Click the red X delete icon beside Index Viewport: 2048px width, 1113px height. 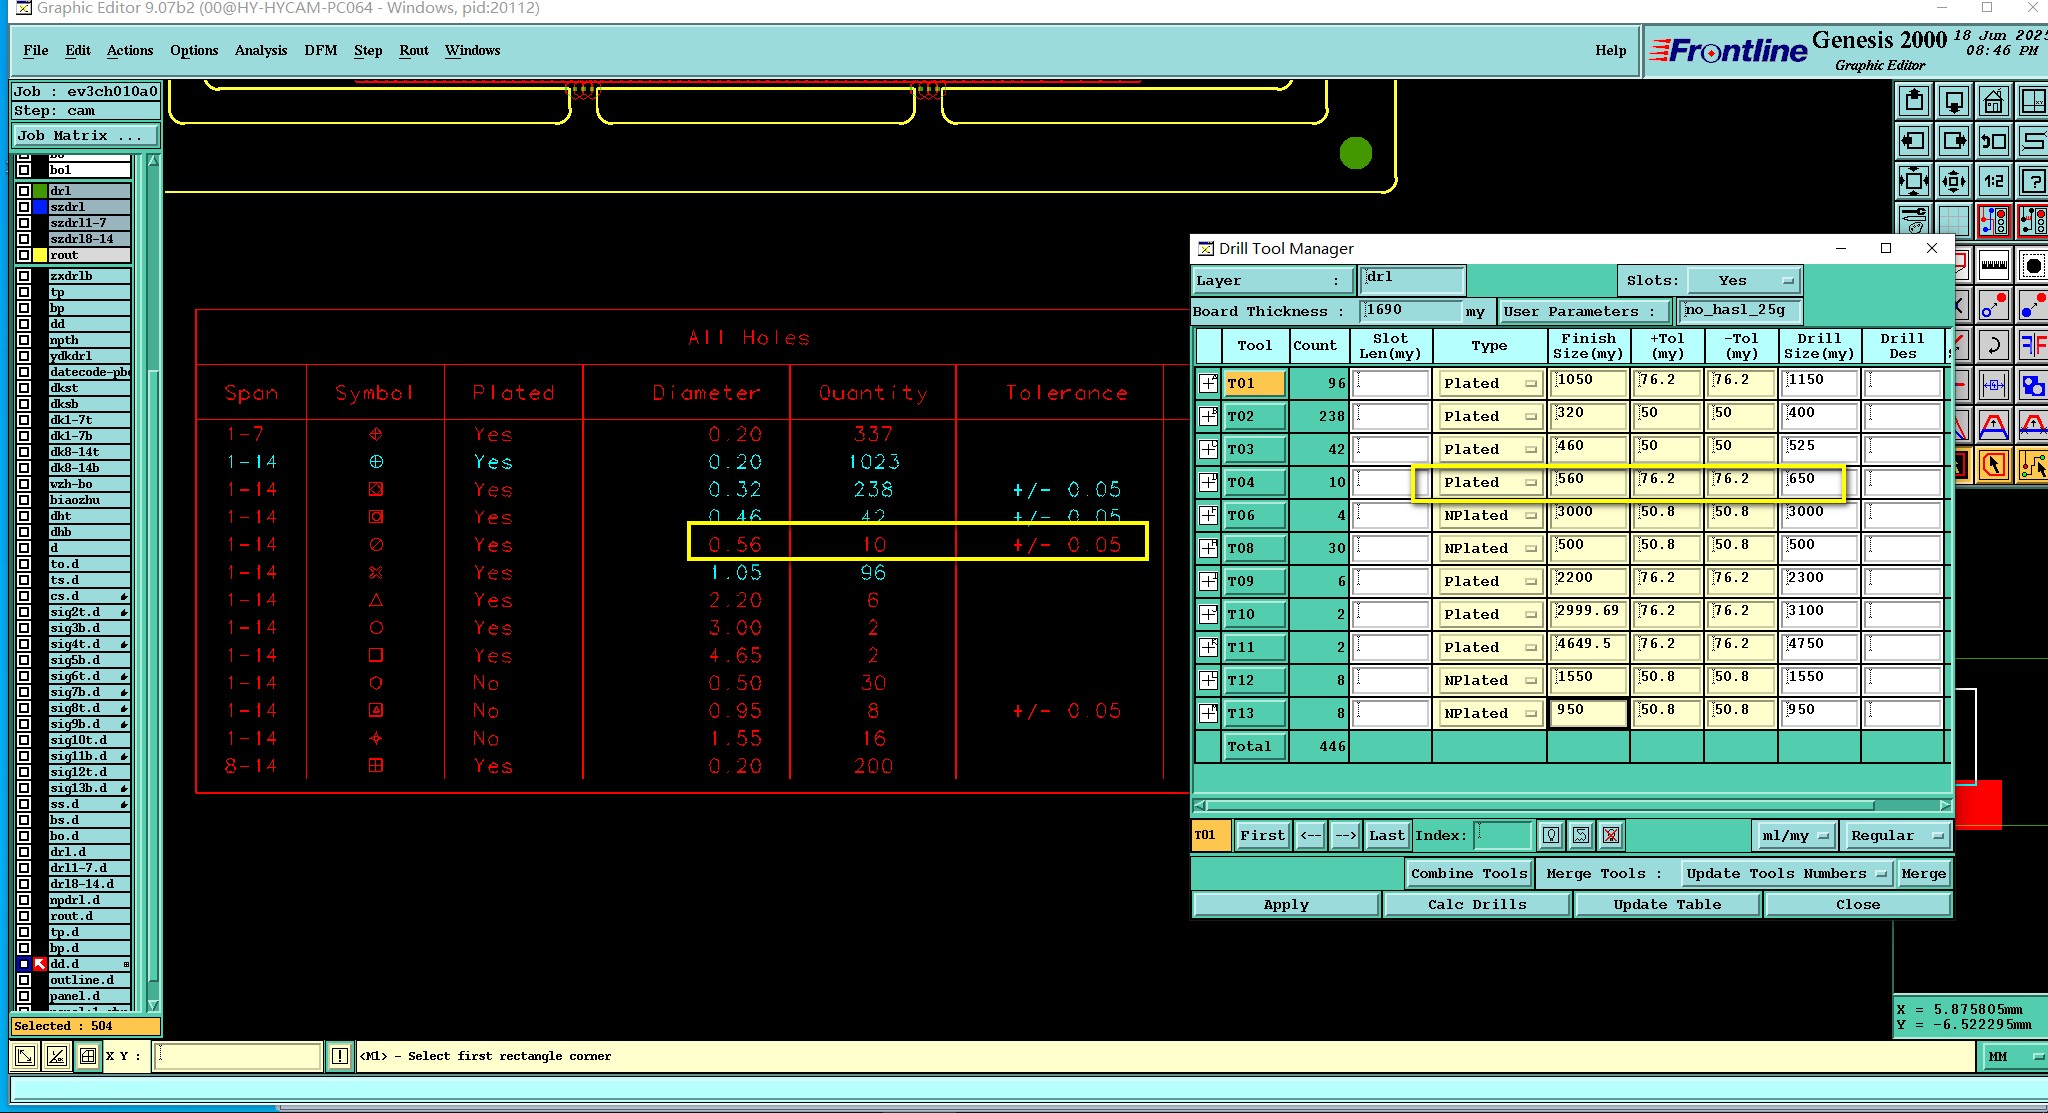click(1611, 835)
